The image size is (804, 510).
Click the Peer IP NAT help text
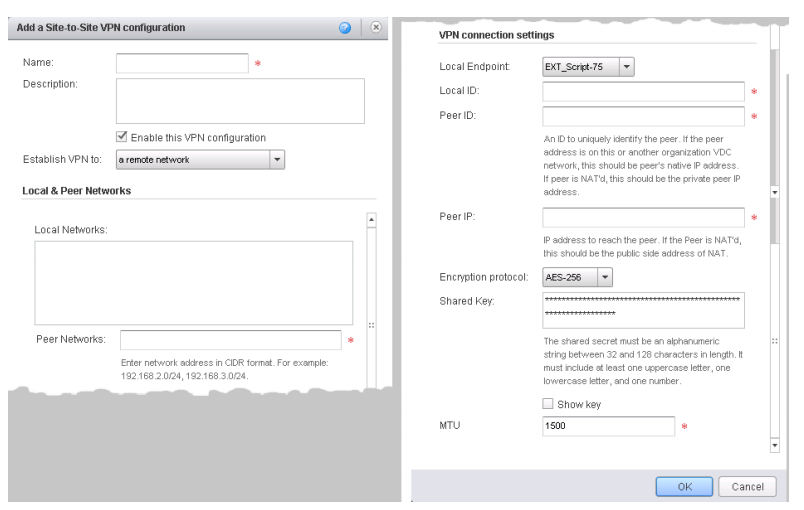(x=642, y=247)
